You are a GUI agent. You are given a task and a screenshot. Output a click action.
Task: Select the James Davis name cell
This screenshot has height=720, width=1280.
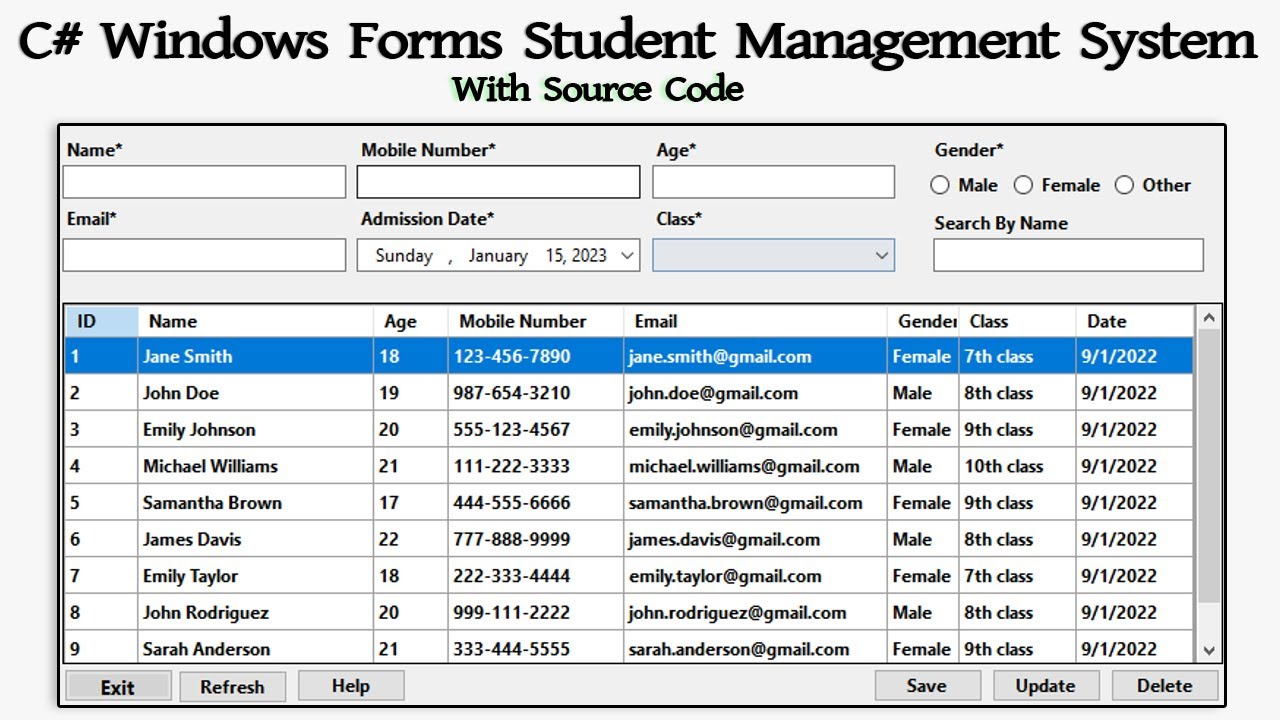[x=256, y=539]
